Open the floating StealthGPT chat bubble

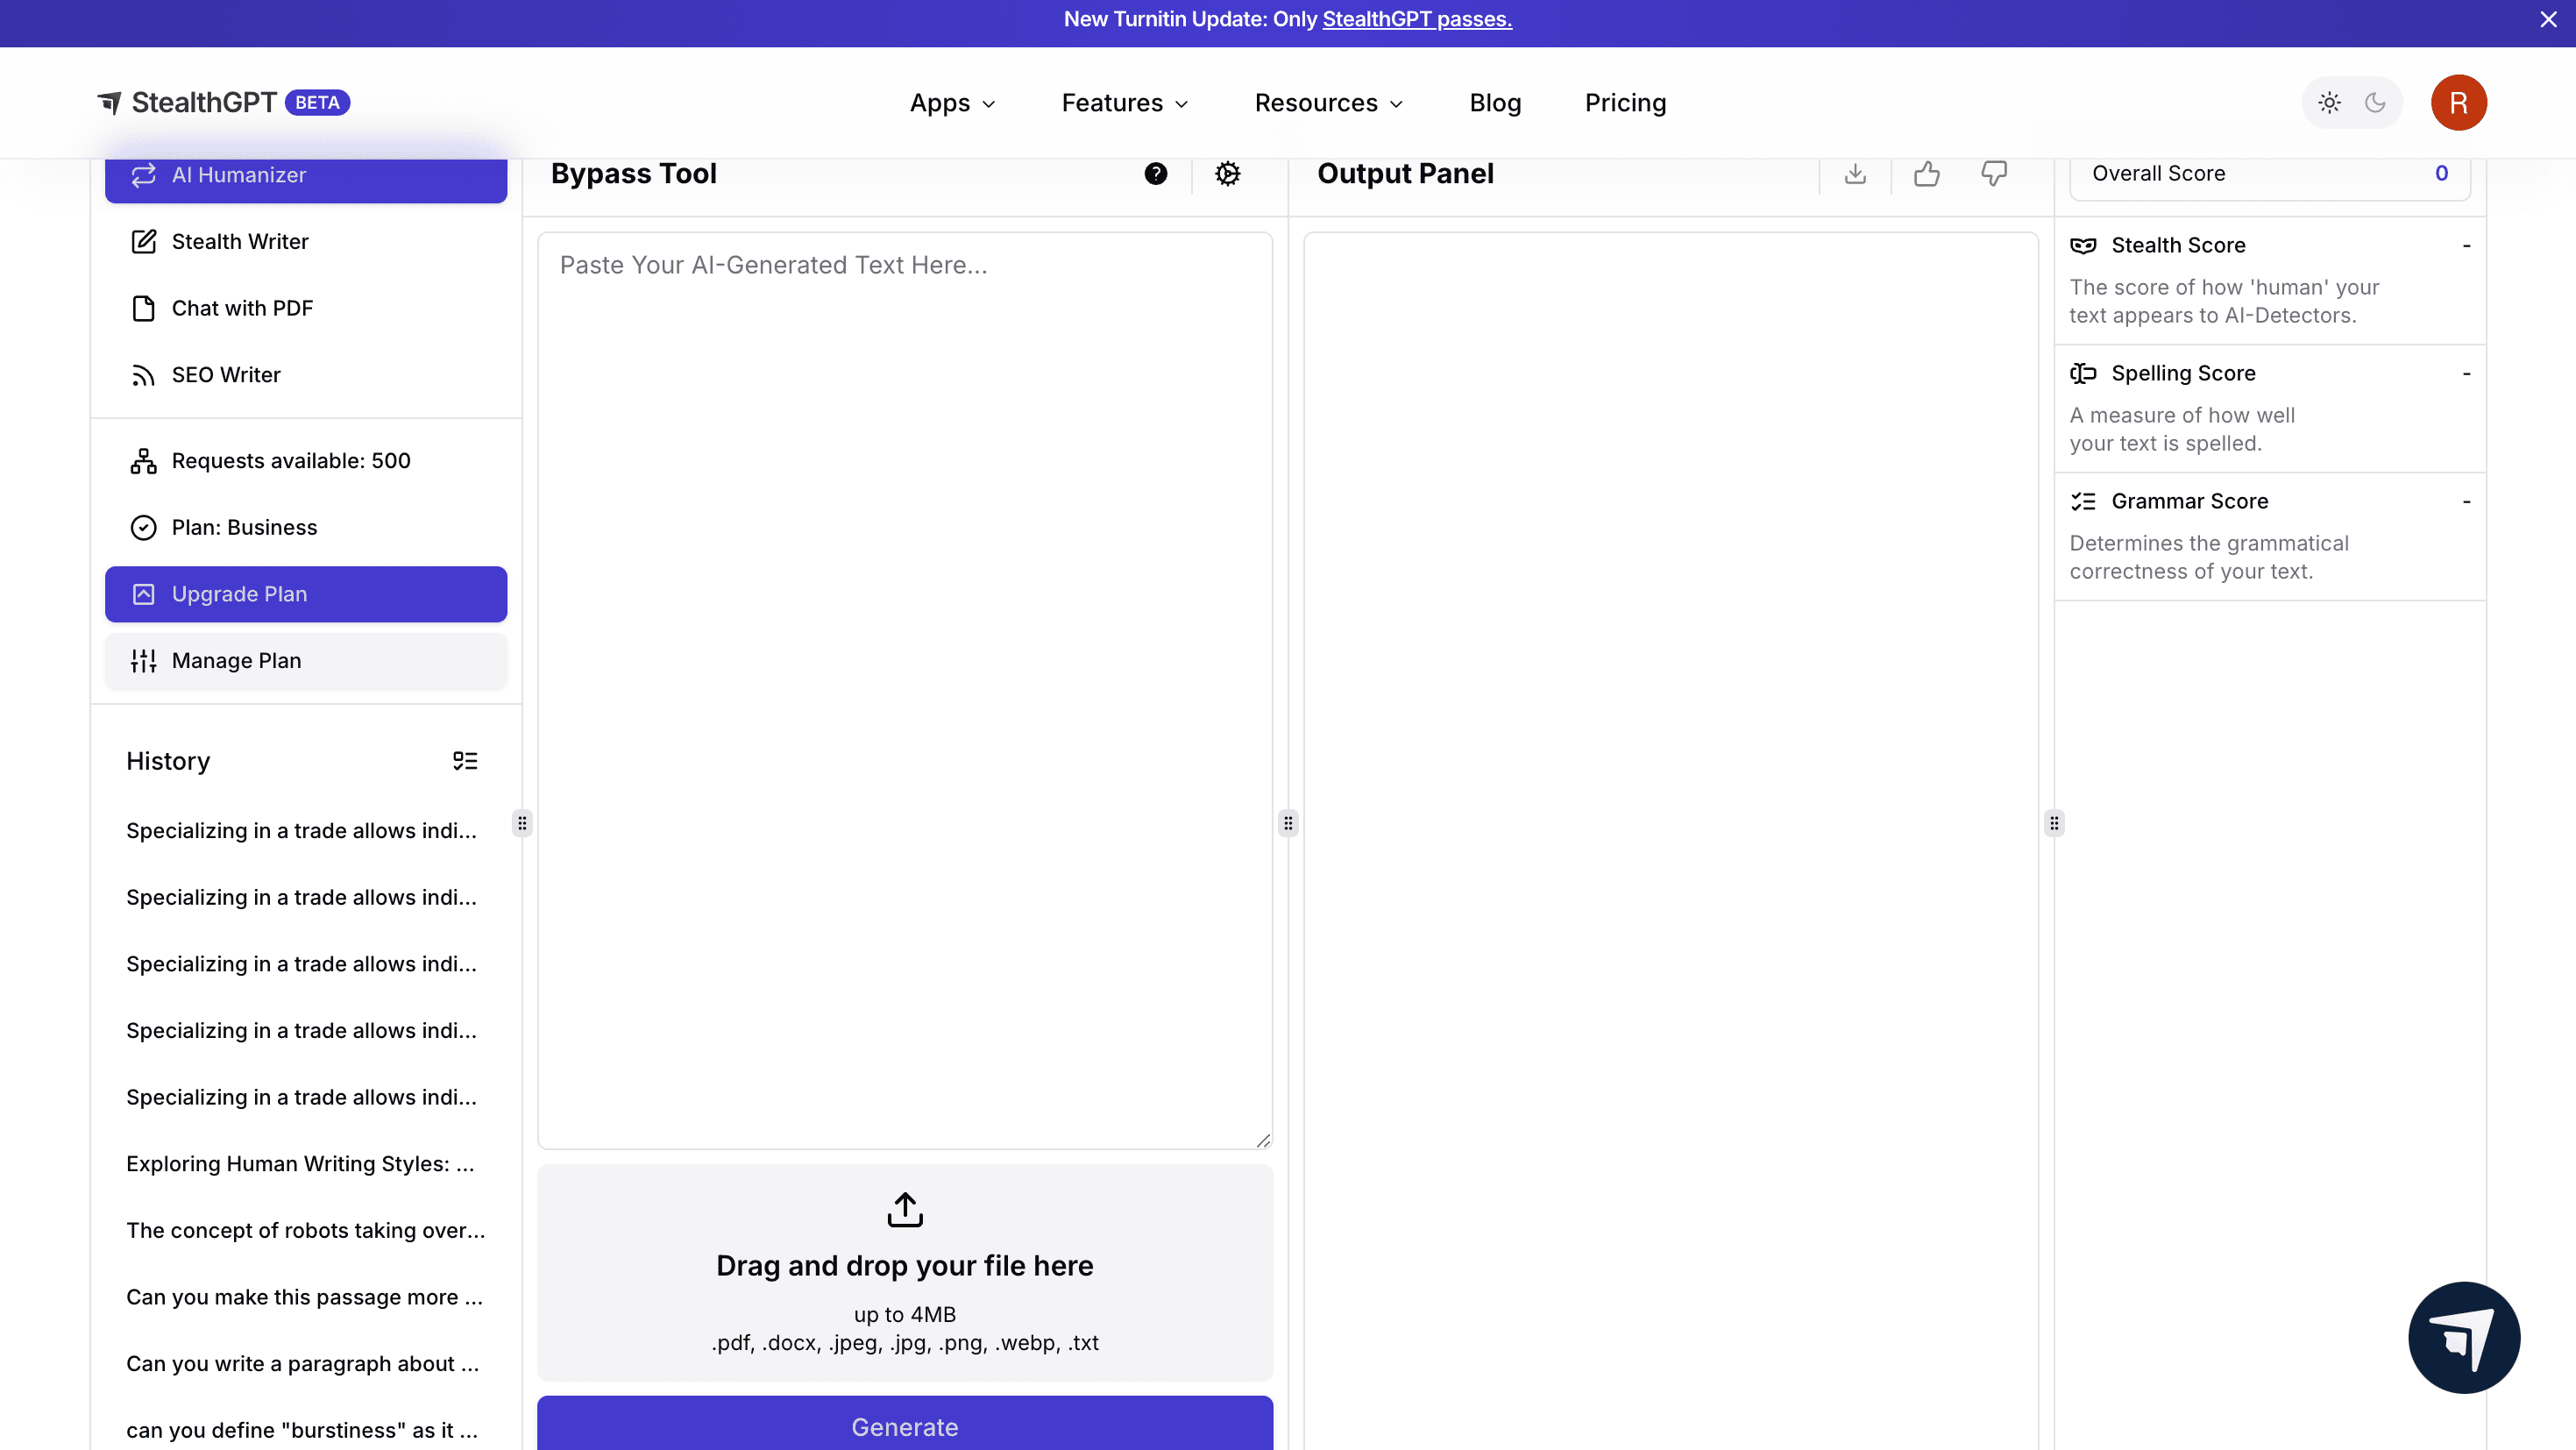click(x=2463, y=1337)
